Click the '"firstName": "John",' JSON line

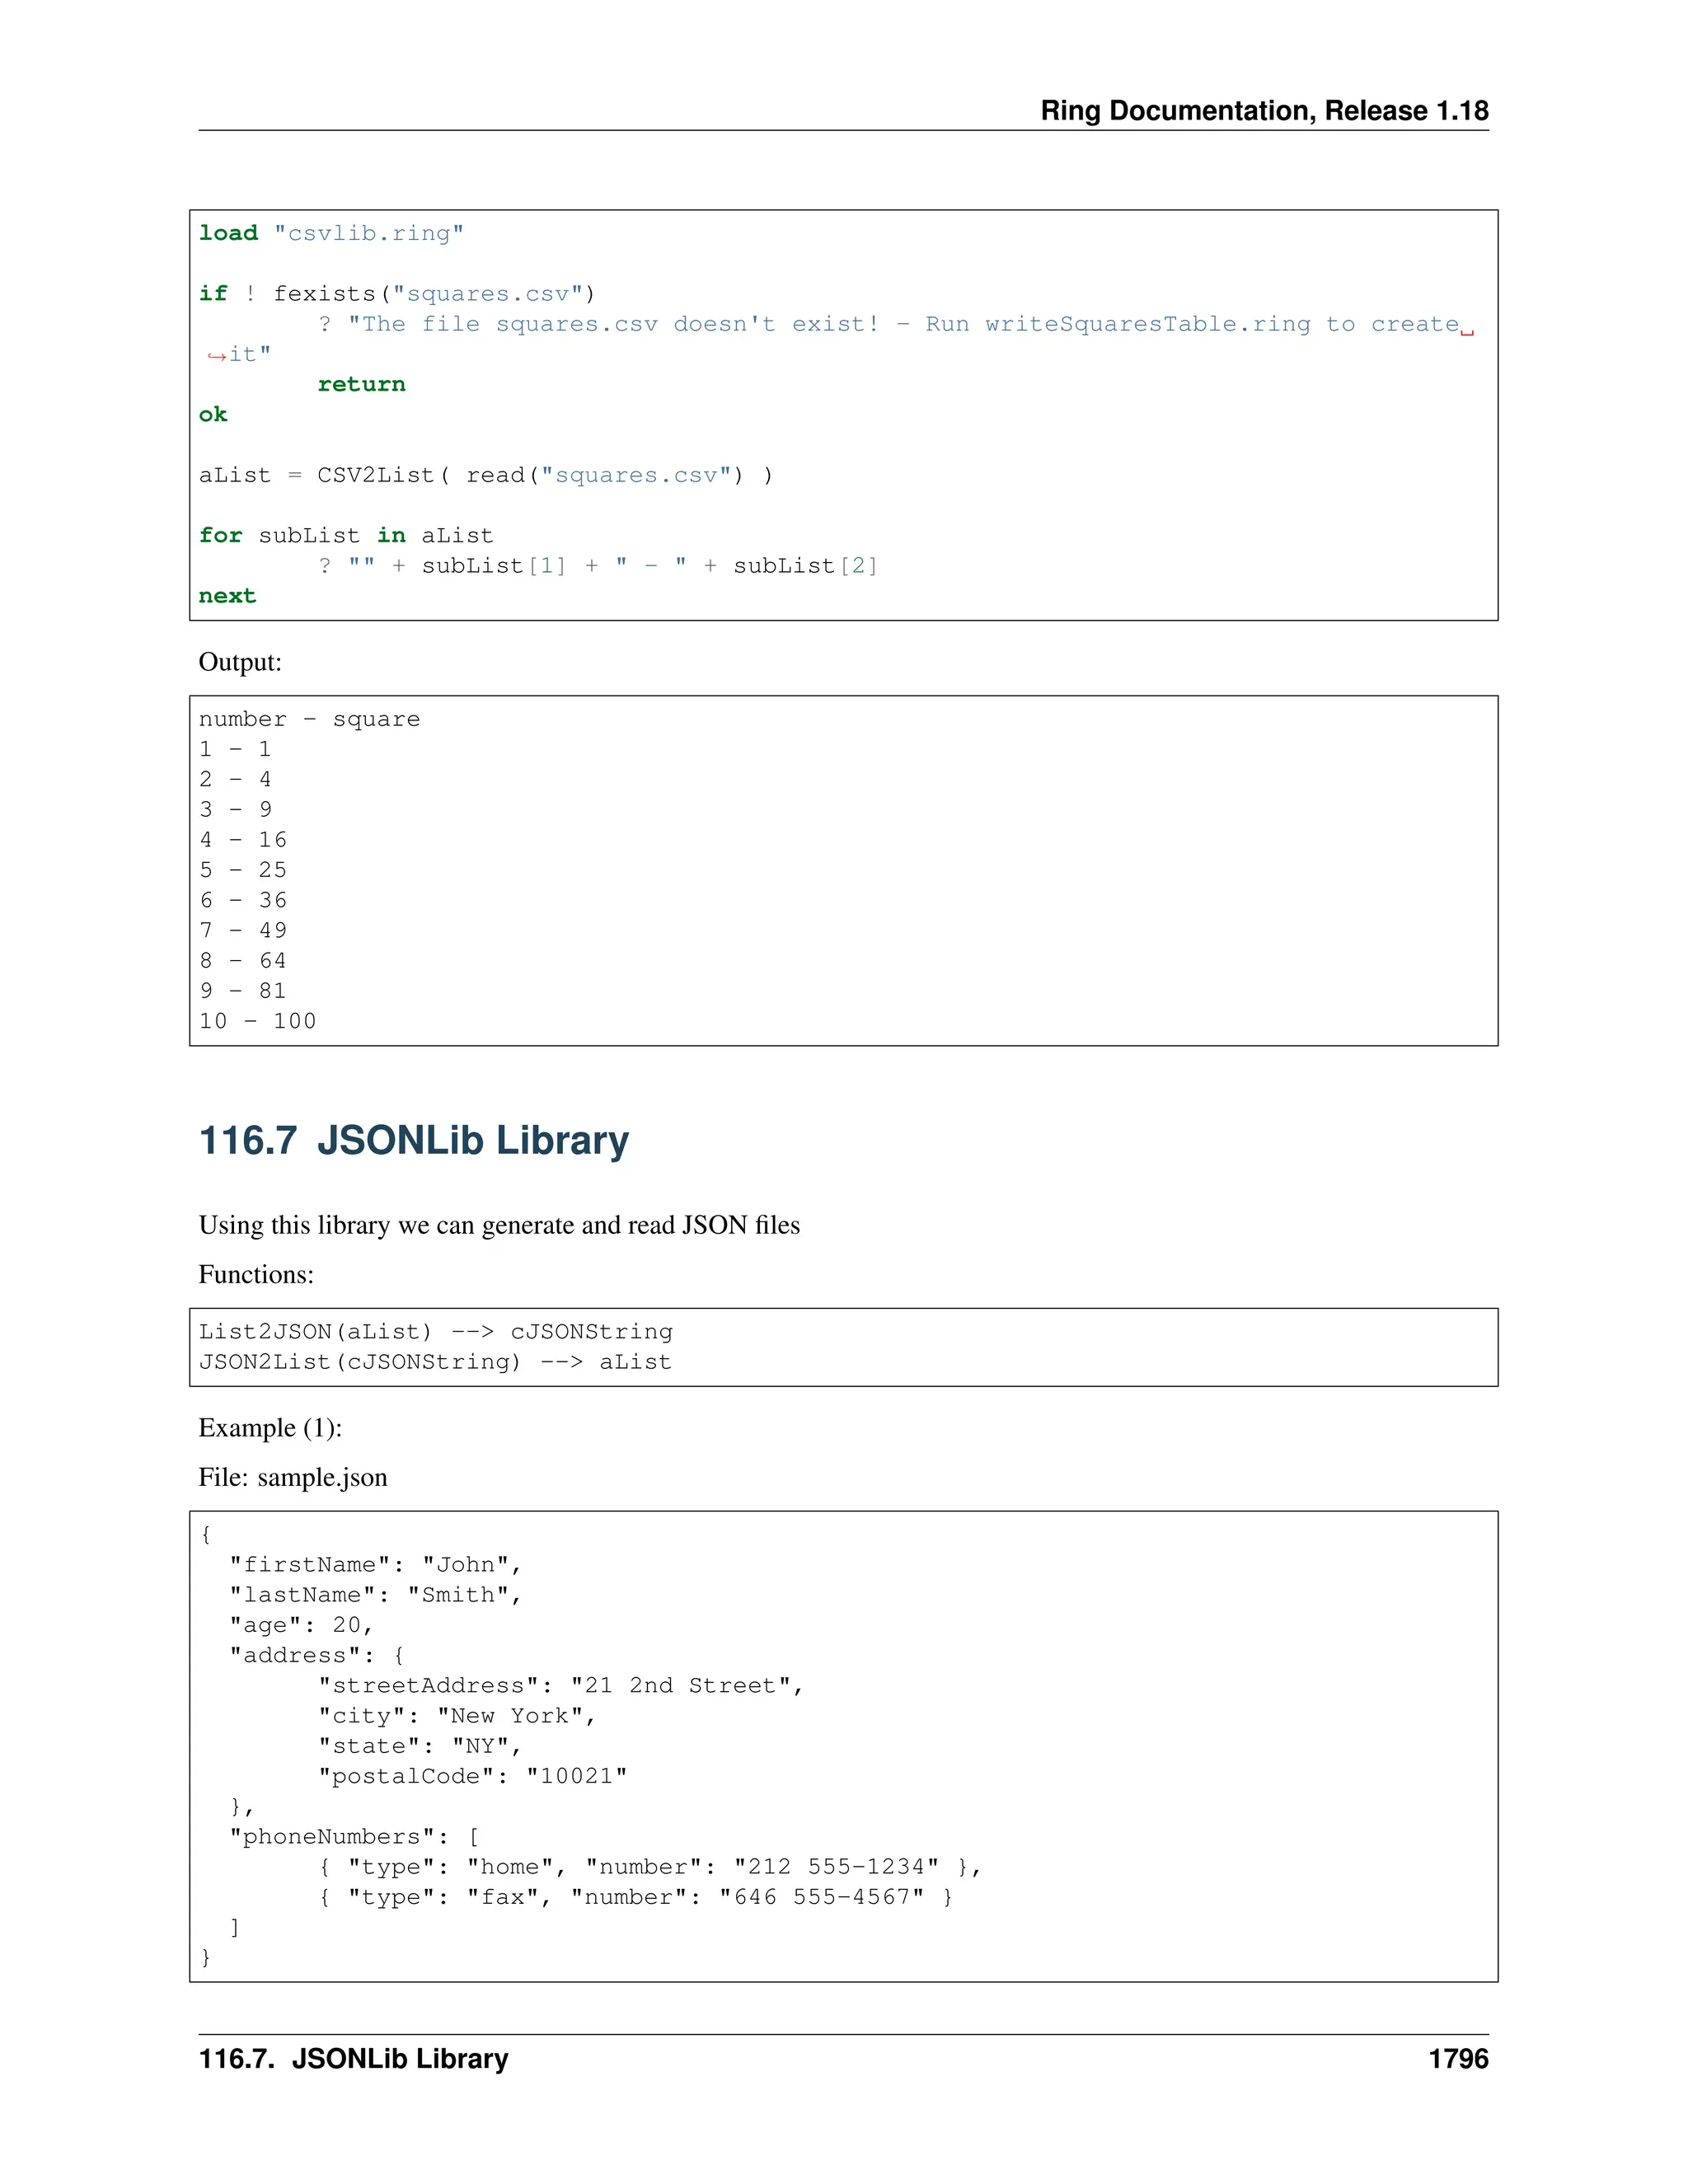coord(376,1565)
